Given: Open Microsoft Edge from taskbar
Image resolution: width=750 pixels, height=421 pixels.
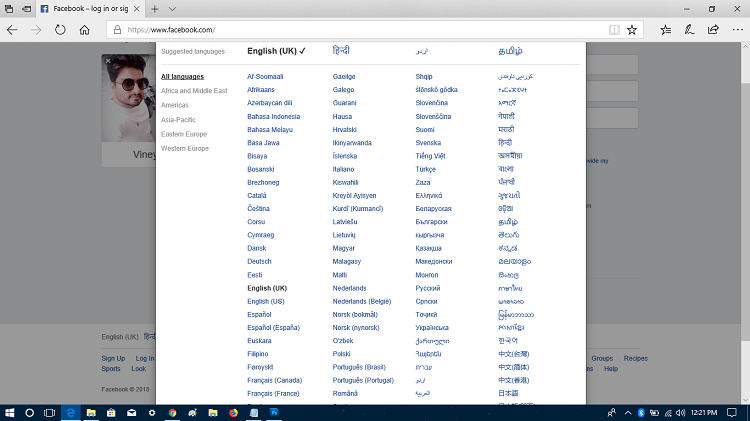Looking at the screenshot, I should point(71,412).
